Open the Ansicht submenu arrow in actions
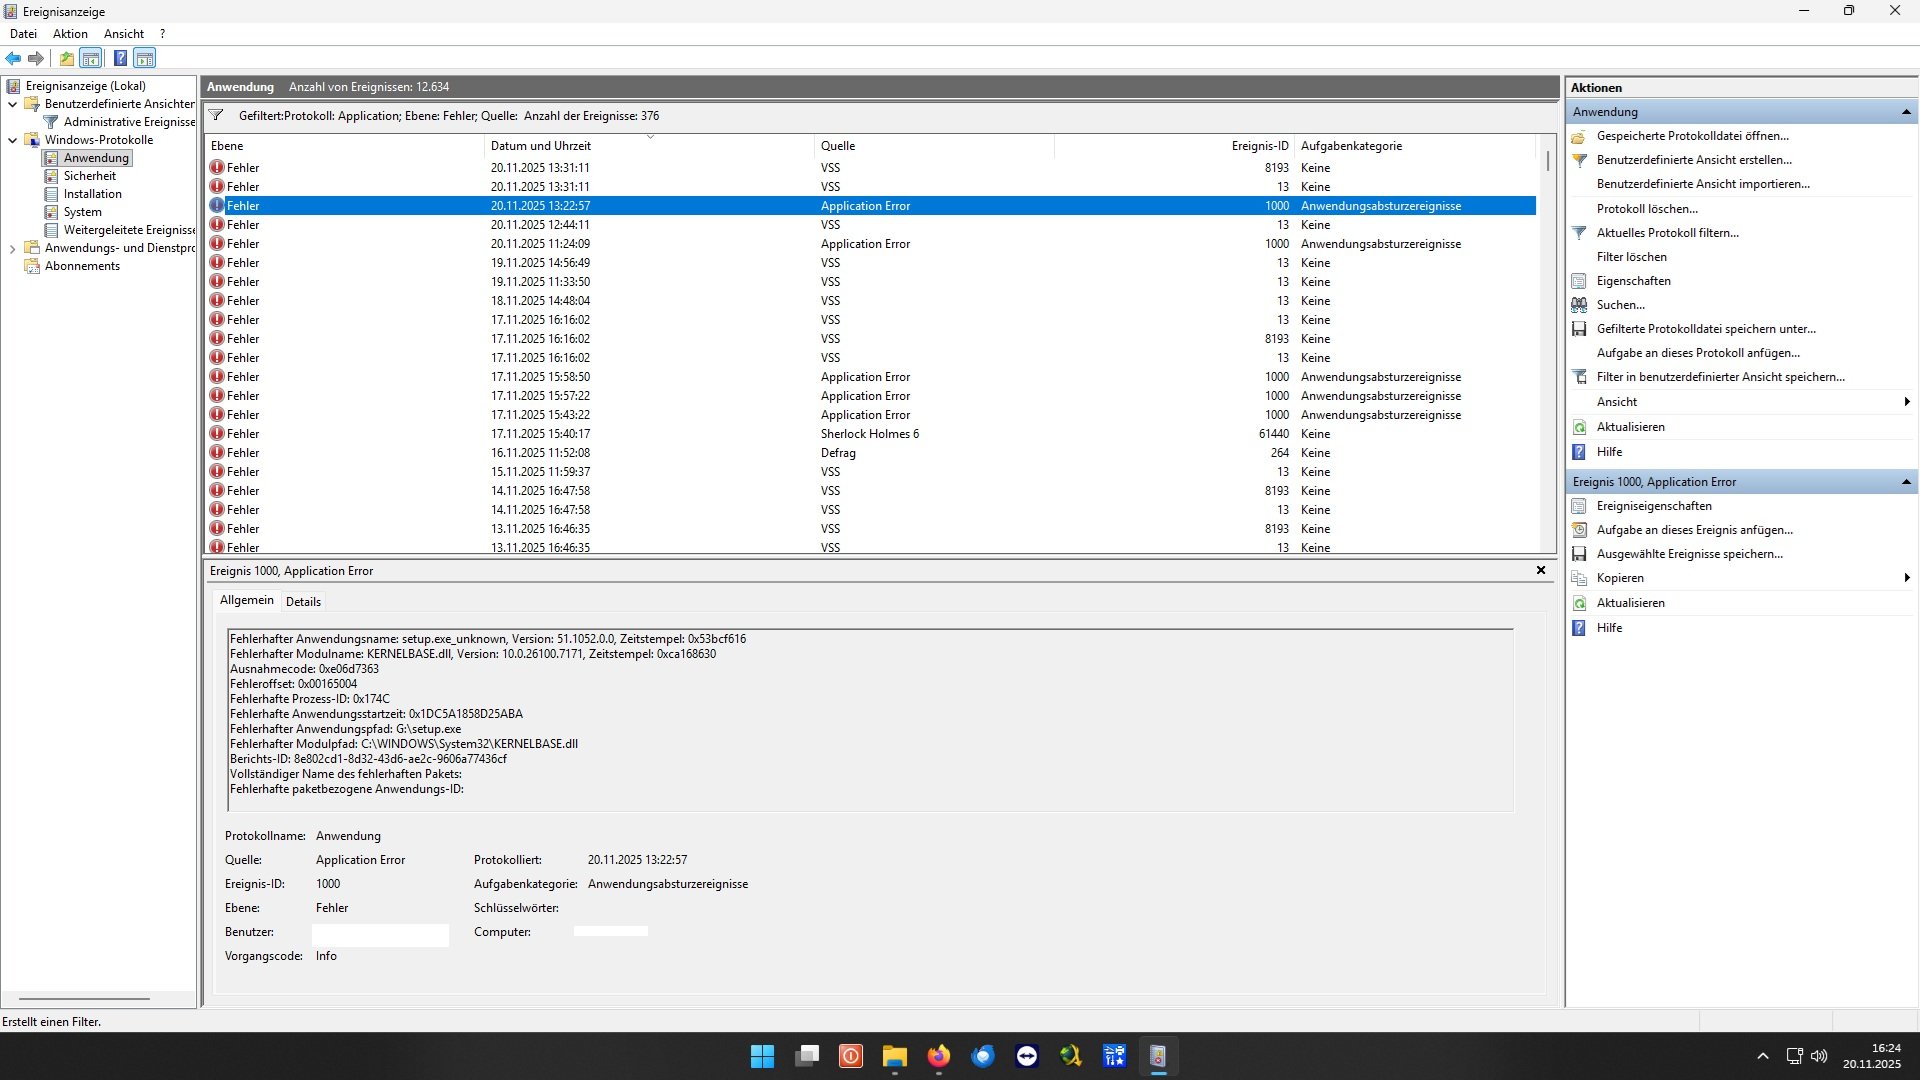Viewport: 1920px width, 1080px height. 1907,402
